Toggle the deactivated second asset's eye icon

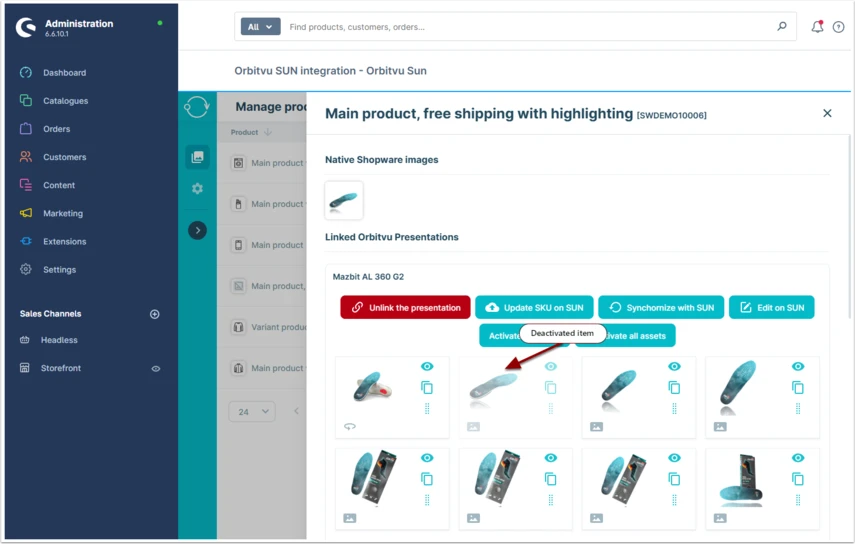point(551,366)
